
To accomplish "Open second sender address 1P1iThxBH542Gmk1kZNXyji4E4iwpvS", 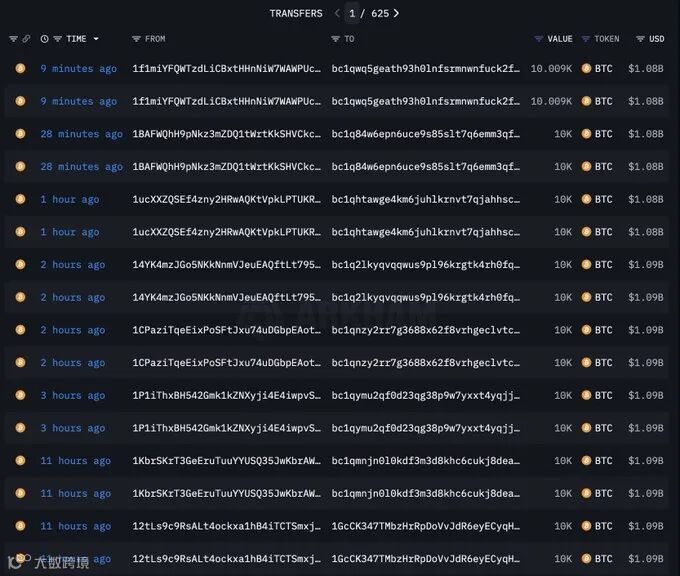I will 227,428.
